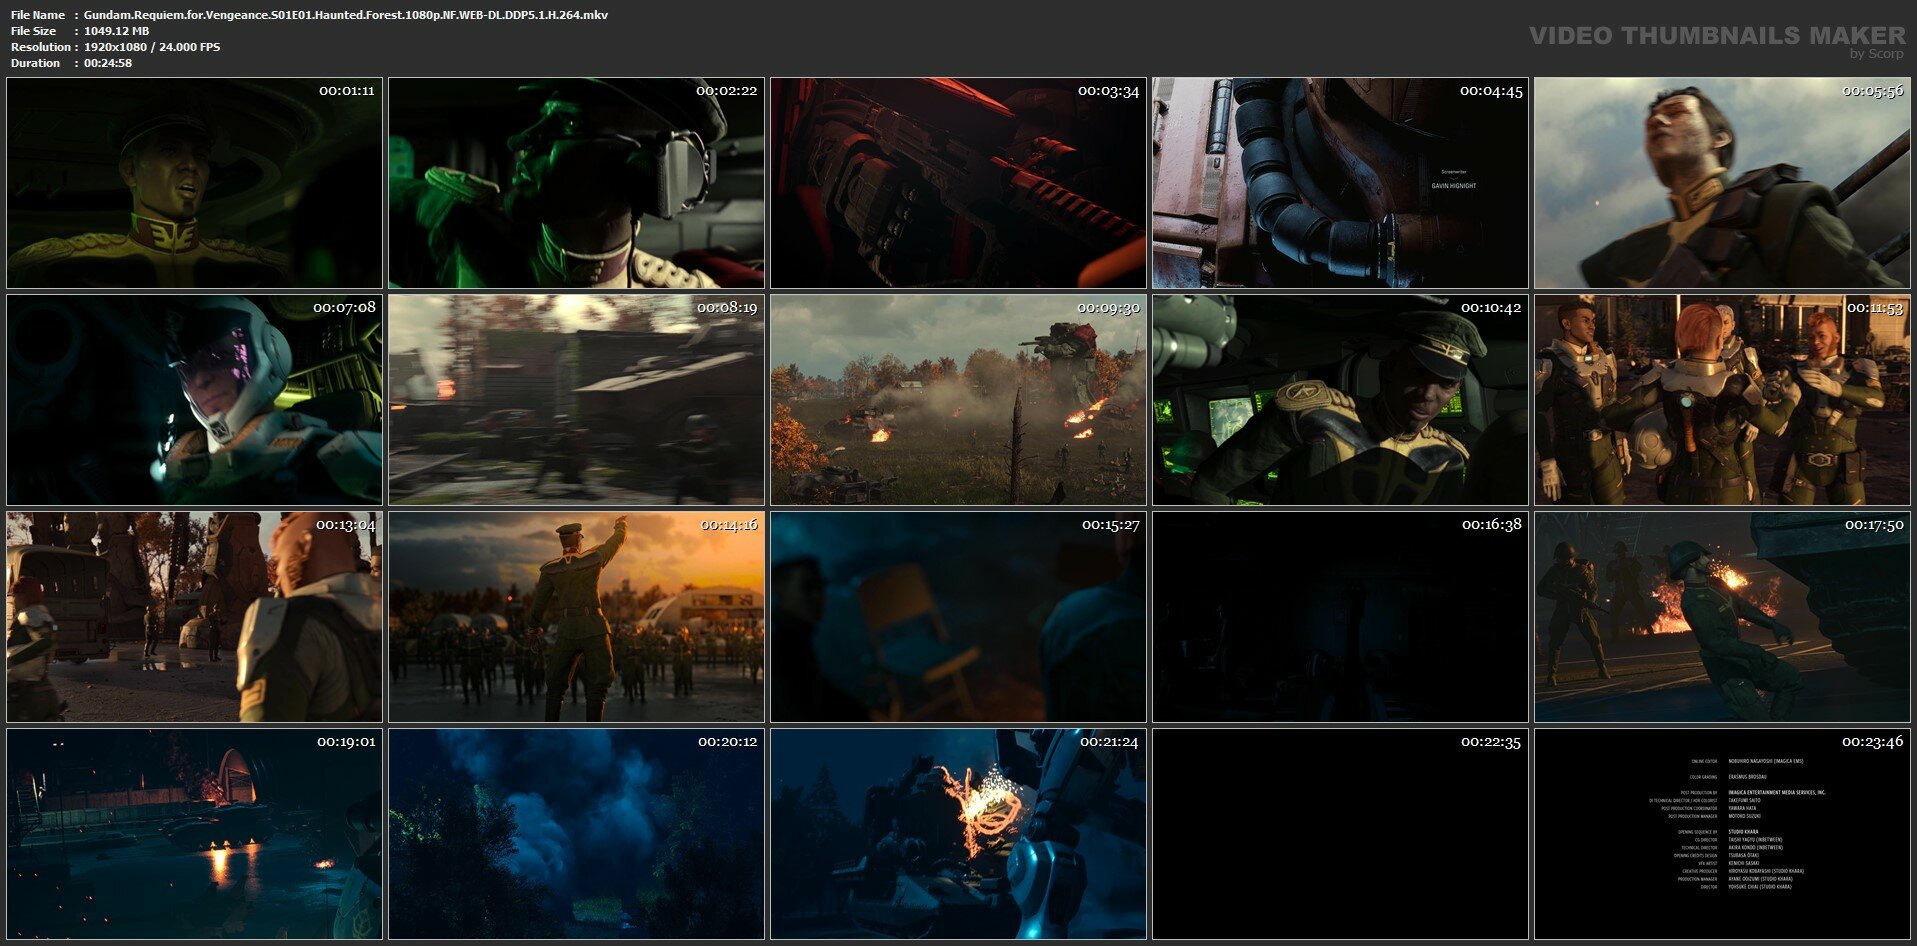Select the black frame at 00:22:35

(x=1340, y=834)
